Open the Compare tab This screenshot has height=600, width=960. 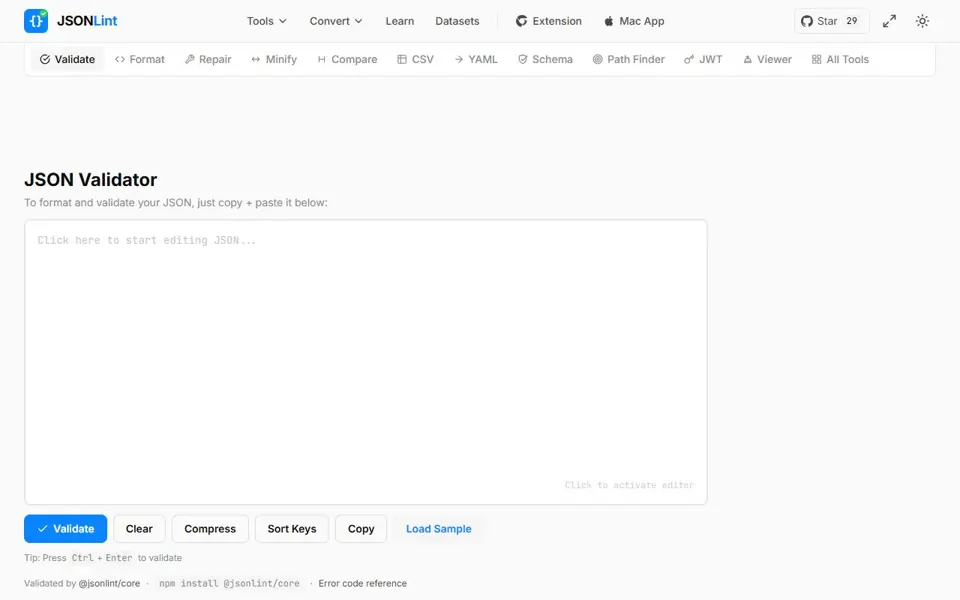[x=347, y=59]
